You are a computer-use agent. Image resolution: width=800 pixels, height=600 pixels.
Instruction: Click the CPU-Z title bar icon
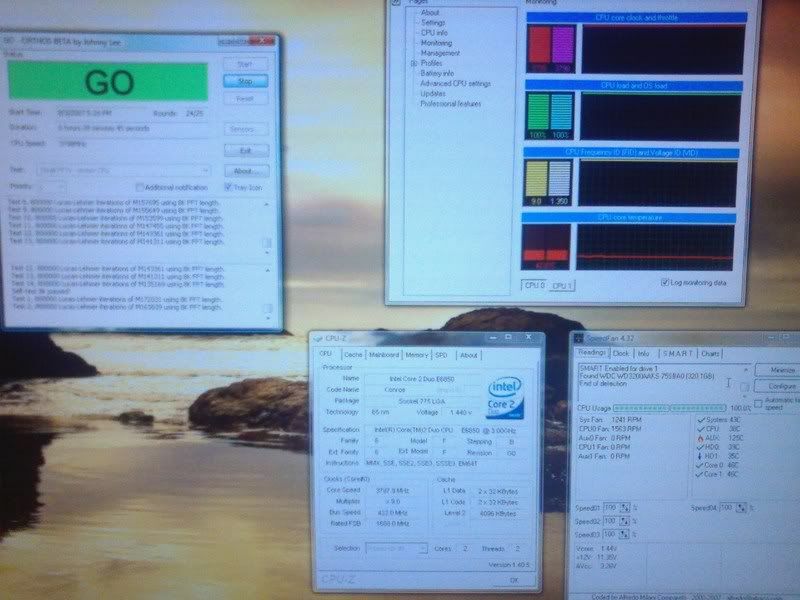(x=318, y=338)
